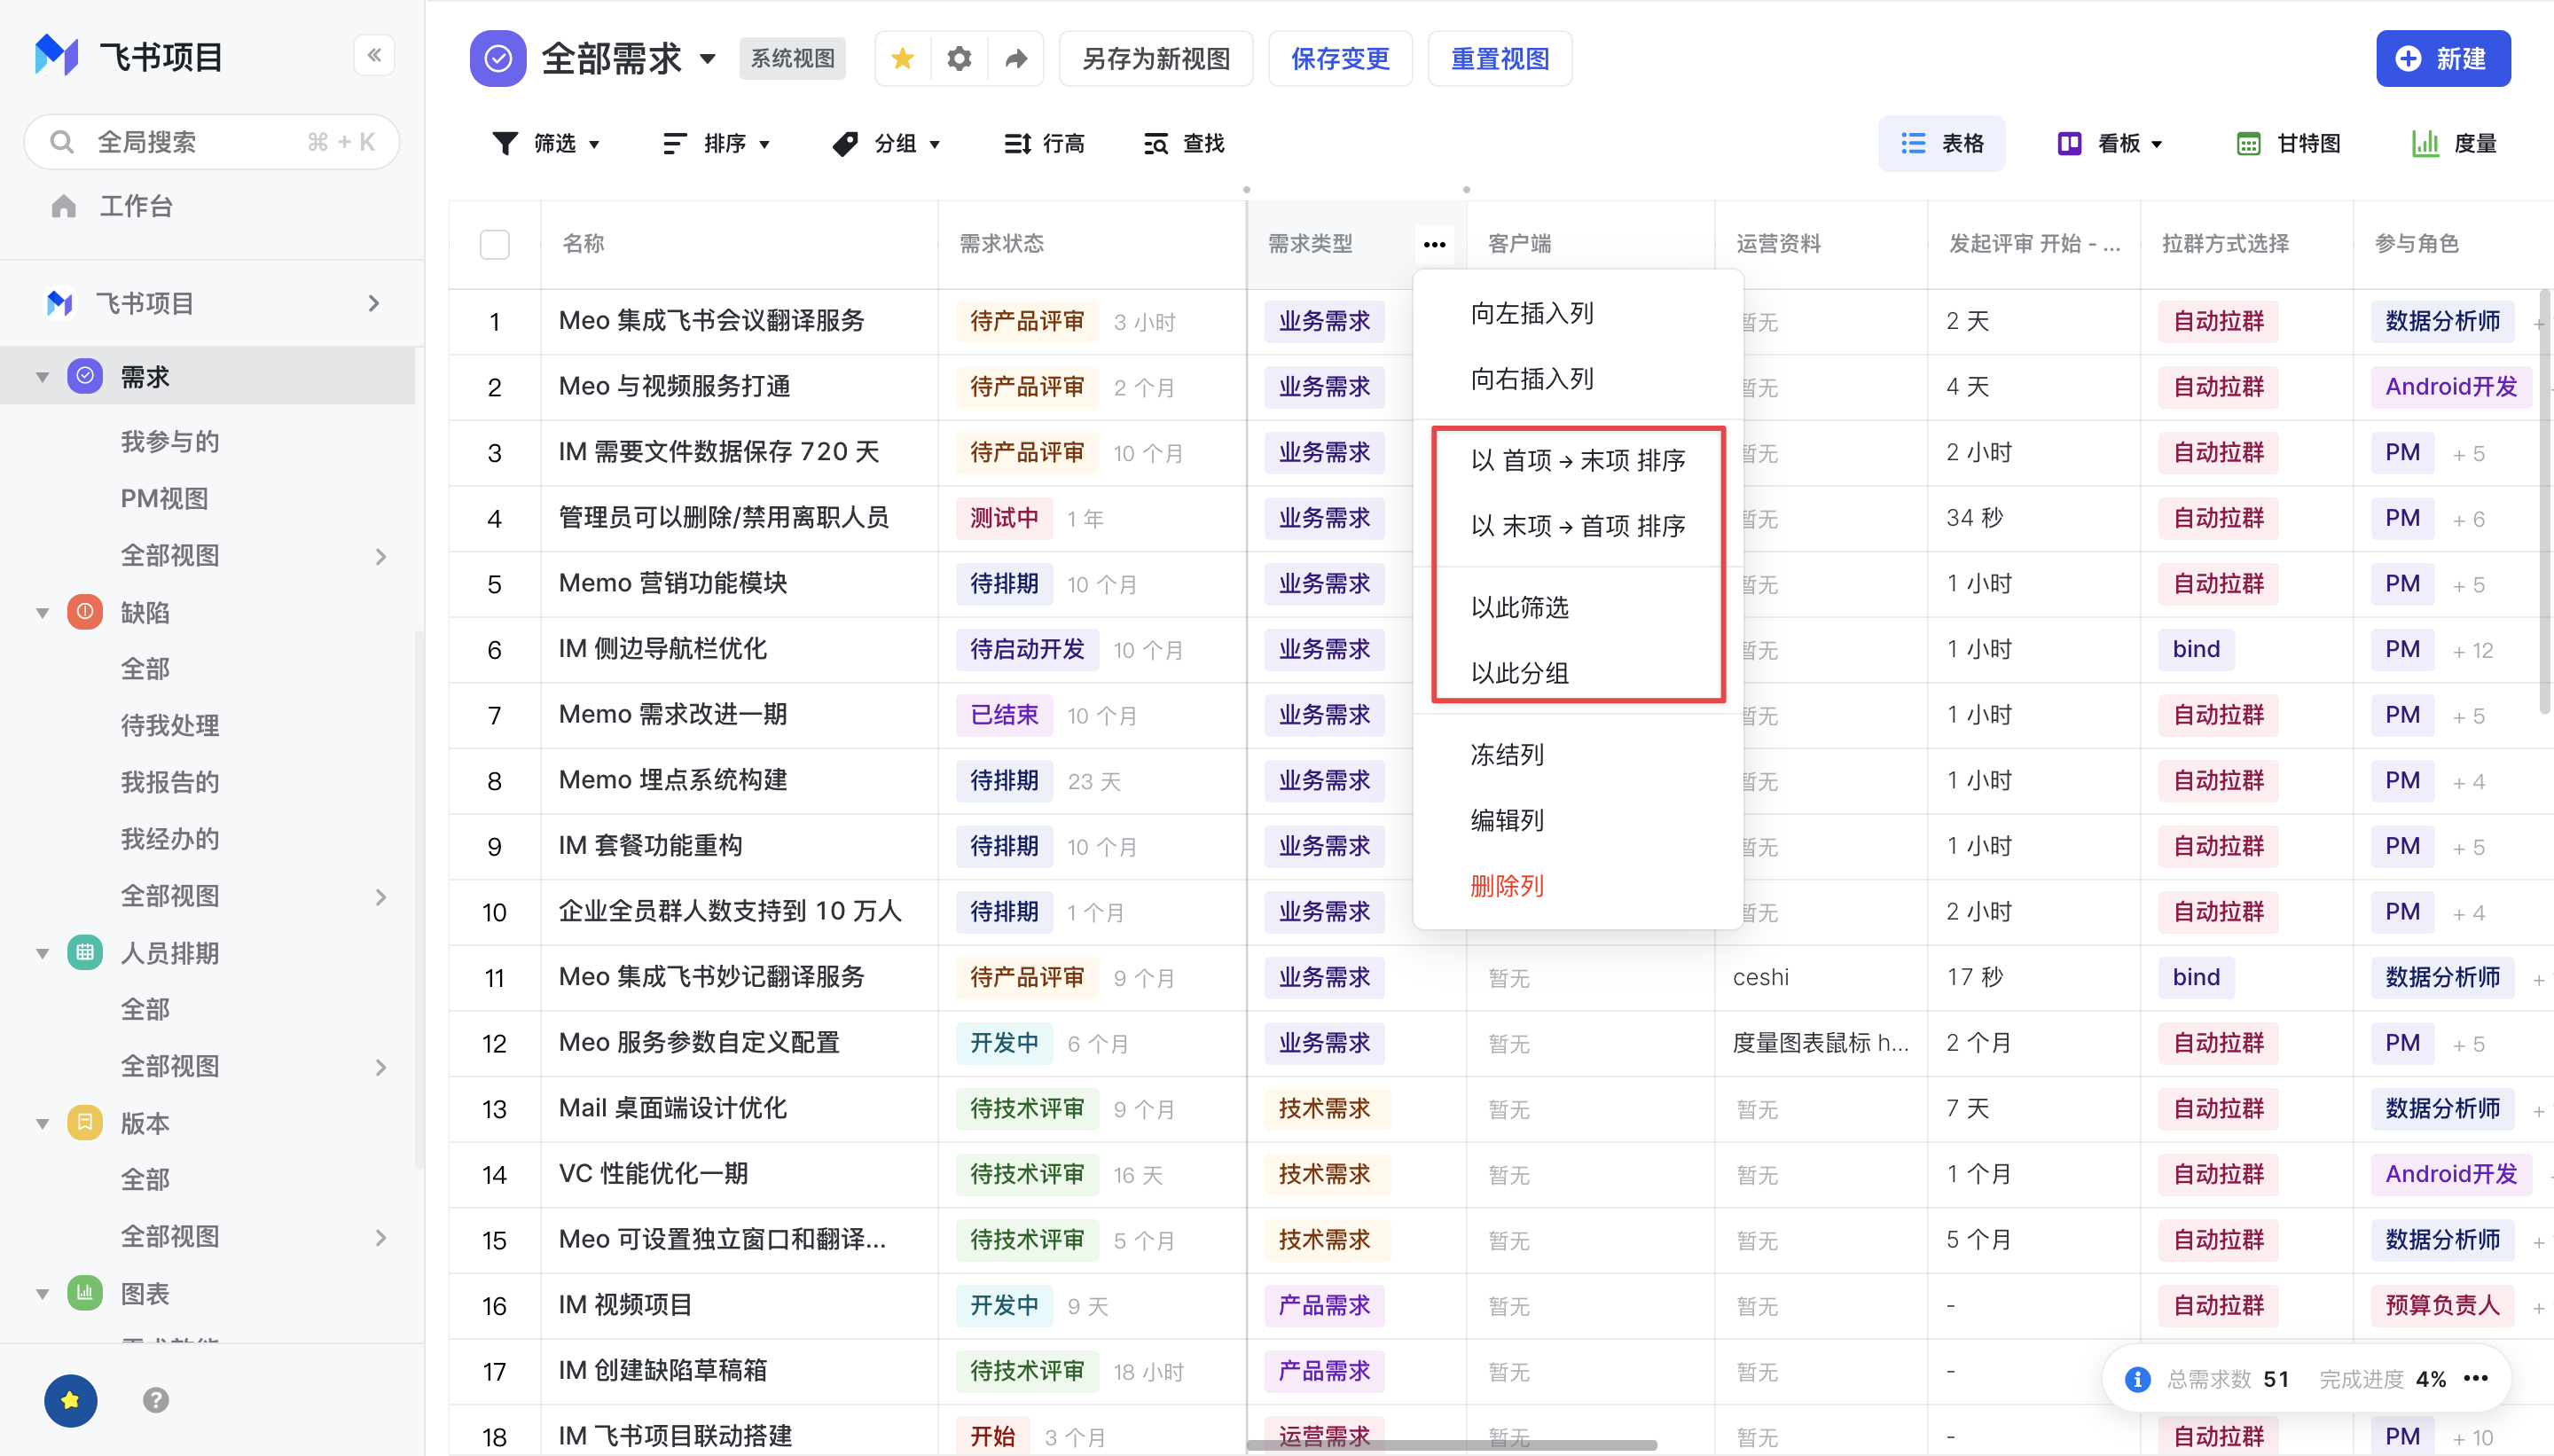Click the 需求状态 column header
The height and width of the screenshot is (1456, 2554).
[1092, 244]
